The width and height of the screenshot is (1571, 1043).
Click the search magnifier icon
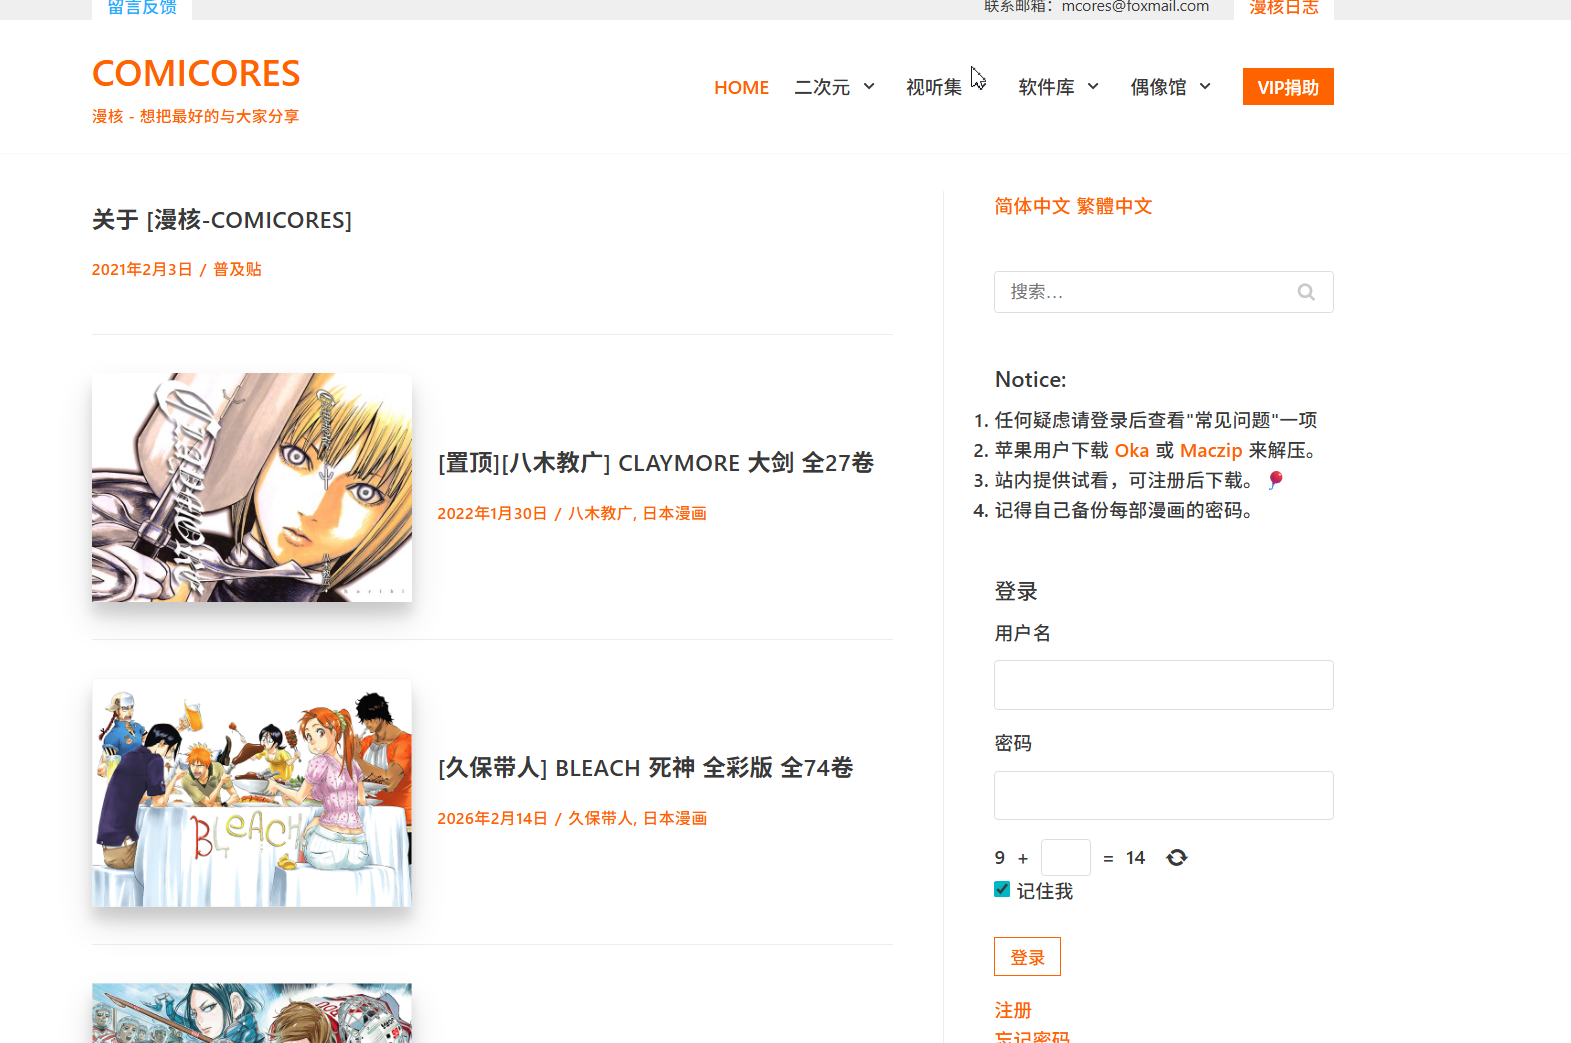1306,292
